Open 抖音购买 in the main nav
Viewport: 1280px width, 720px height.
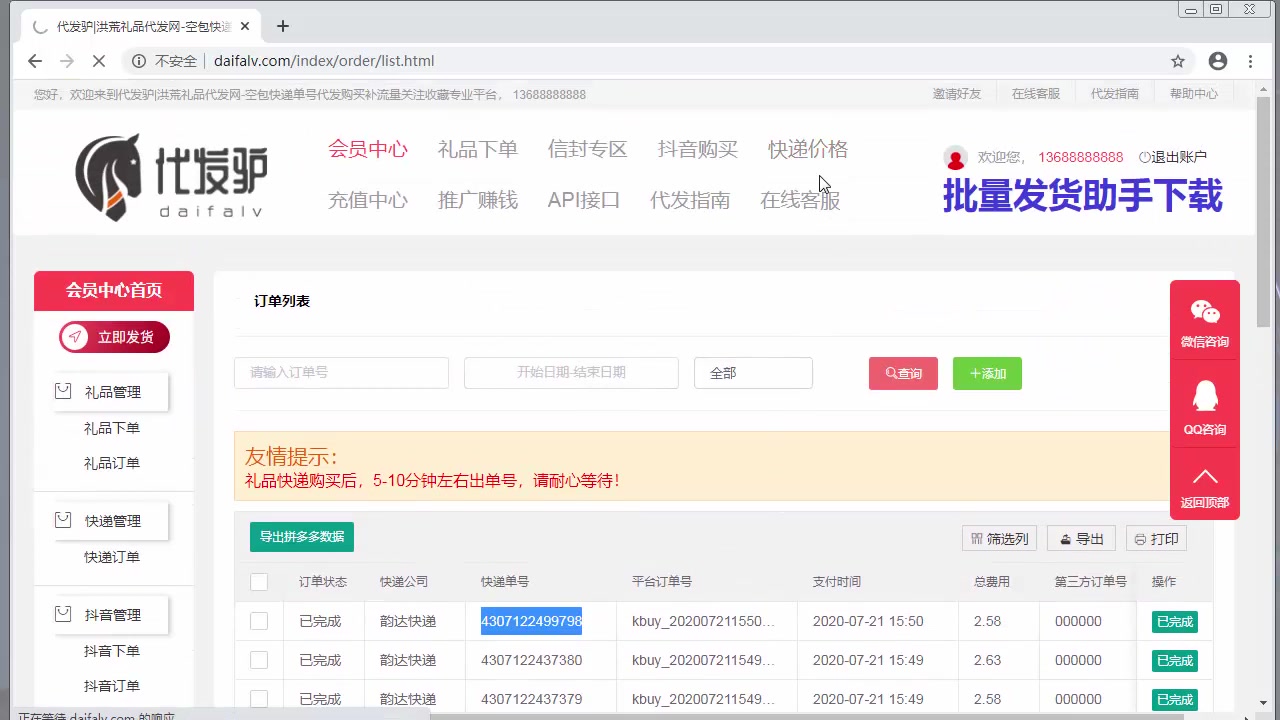click(x=698, y=149)
